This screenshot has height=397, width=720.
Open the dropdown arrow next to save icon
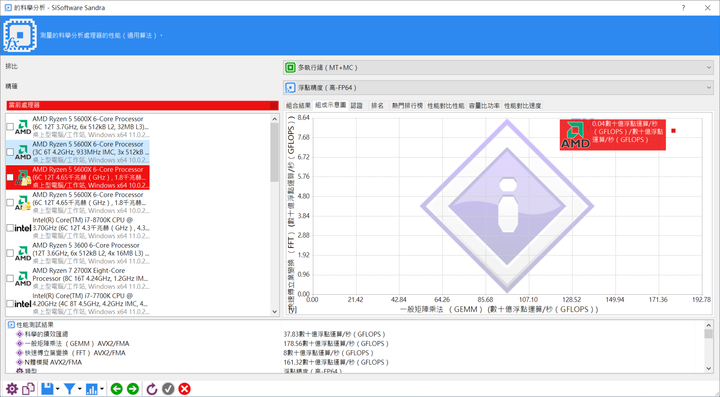coord(57,389)
